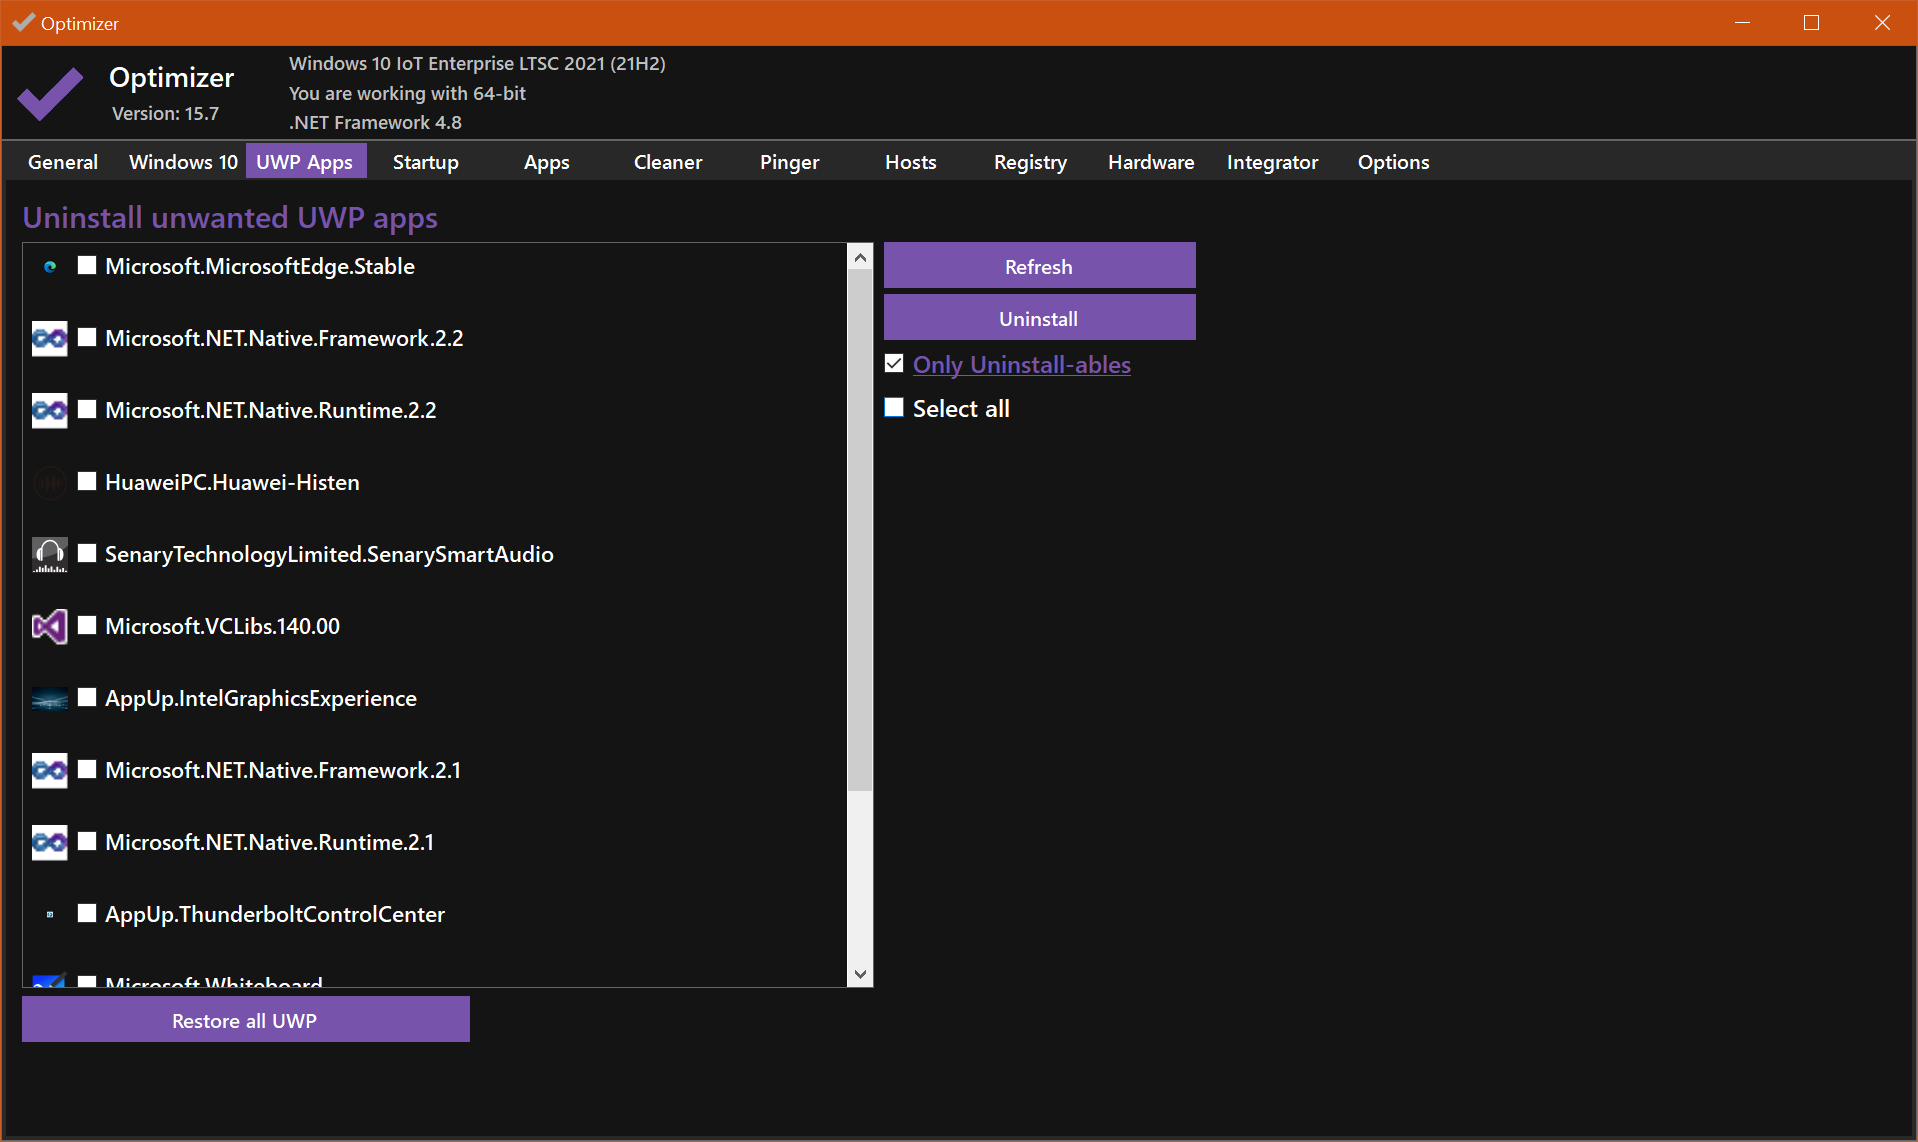The width and height of the screenshot is (1918, 1142).
Task: Click the Microsoft VCLibs Visual Studio icon
Action: (50, 627)
